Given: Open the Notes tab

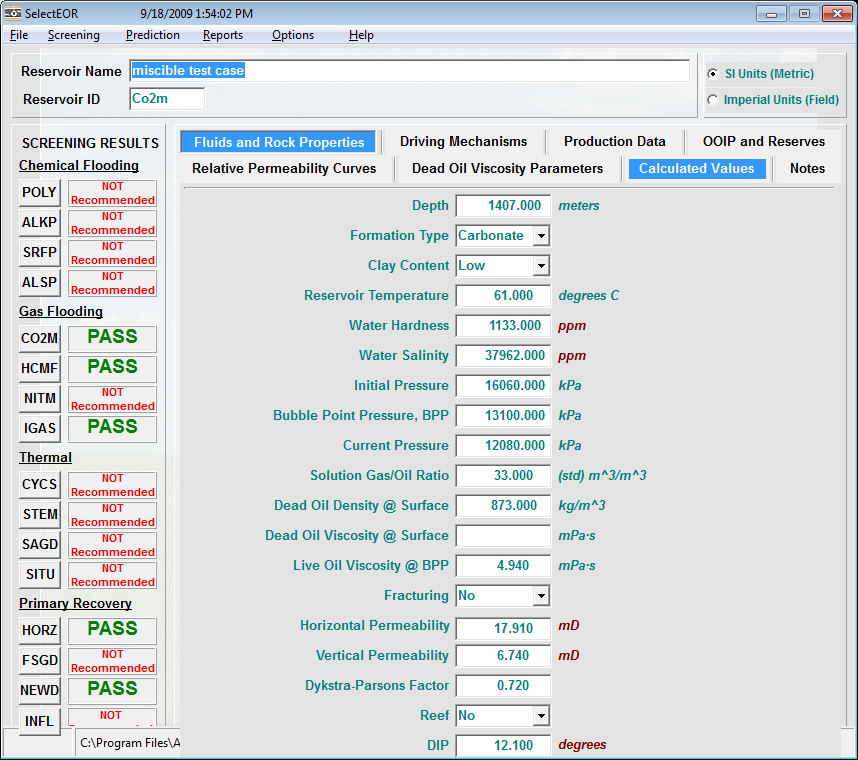Looking at the screenshot, I should pos(806,169).
